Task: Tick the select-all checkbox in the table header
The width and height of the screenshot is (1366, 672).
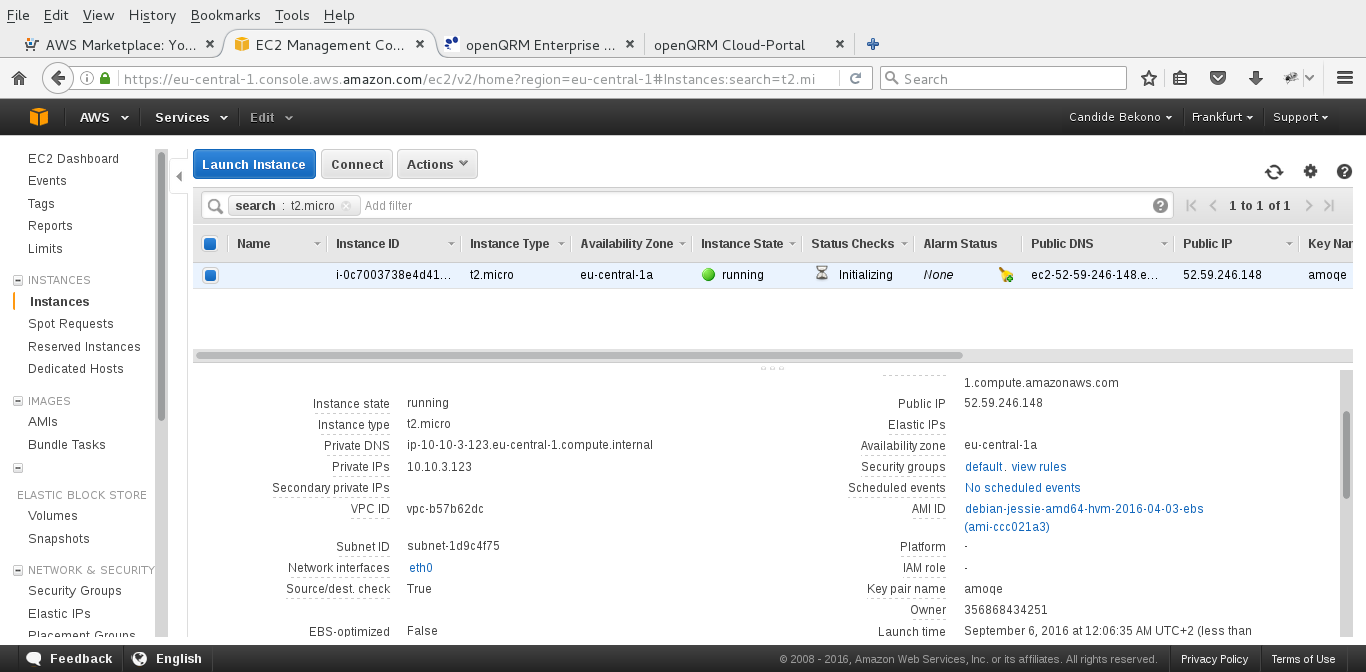Action: (210, 244)
